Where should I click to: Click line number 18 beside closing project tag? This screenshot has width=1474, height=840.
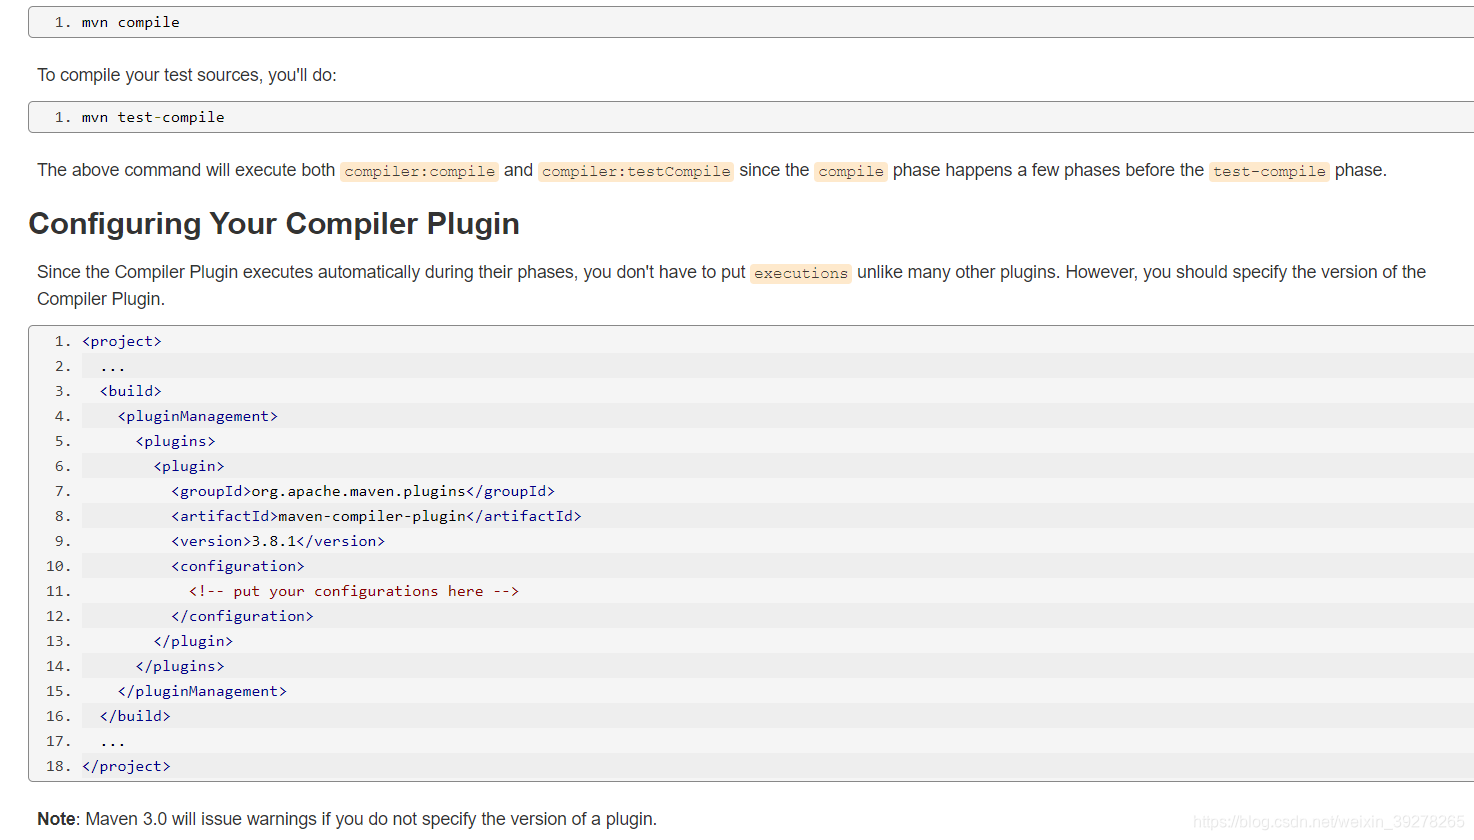click(x=58, y=765)
